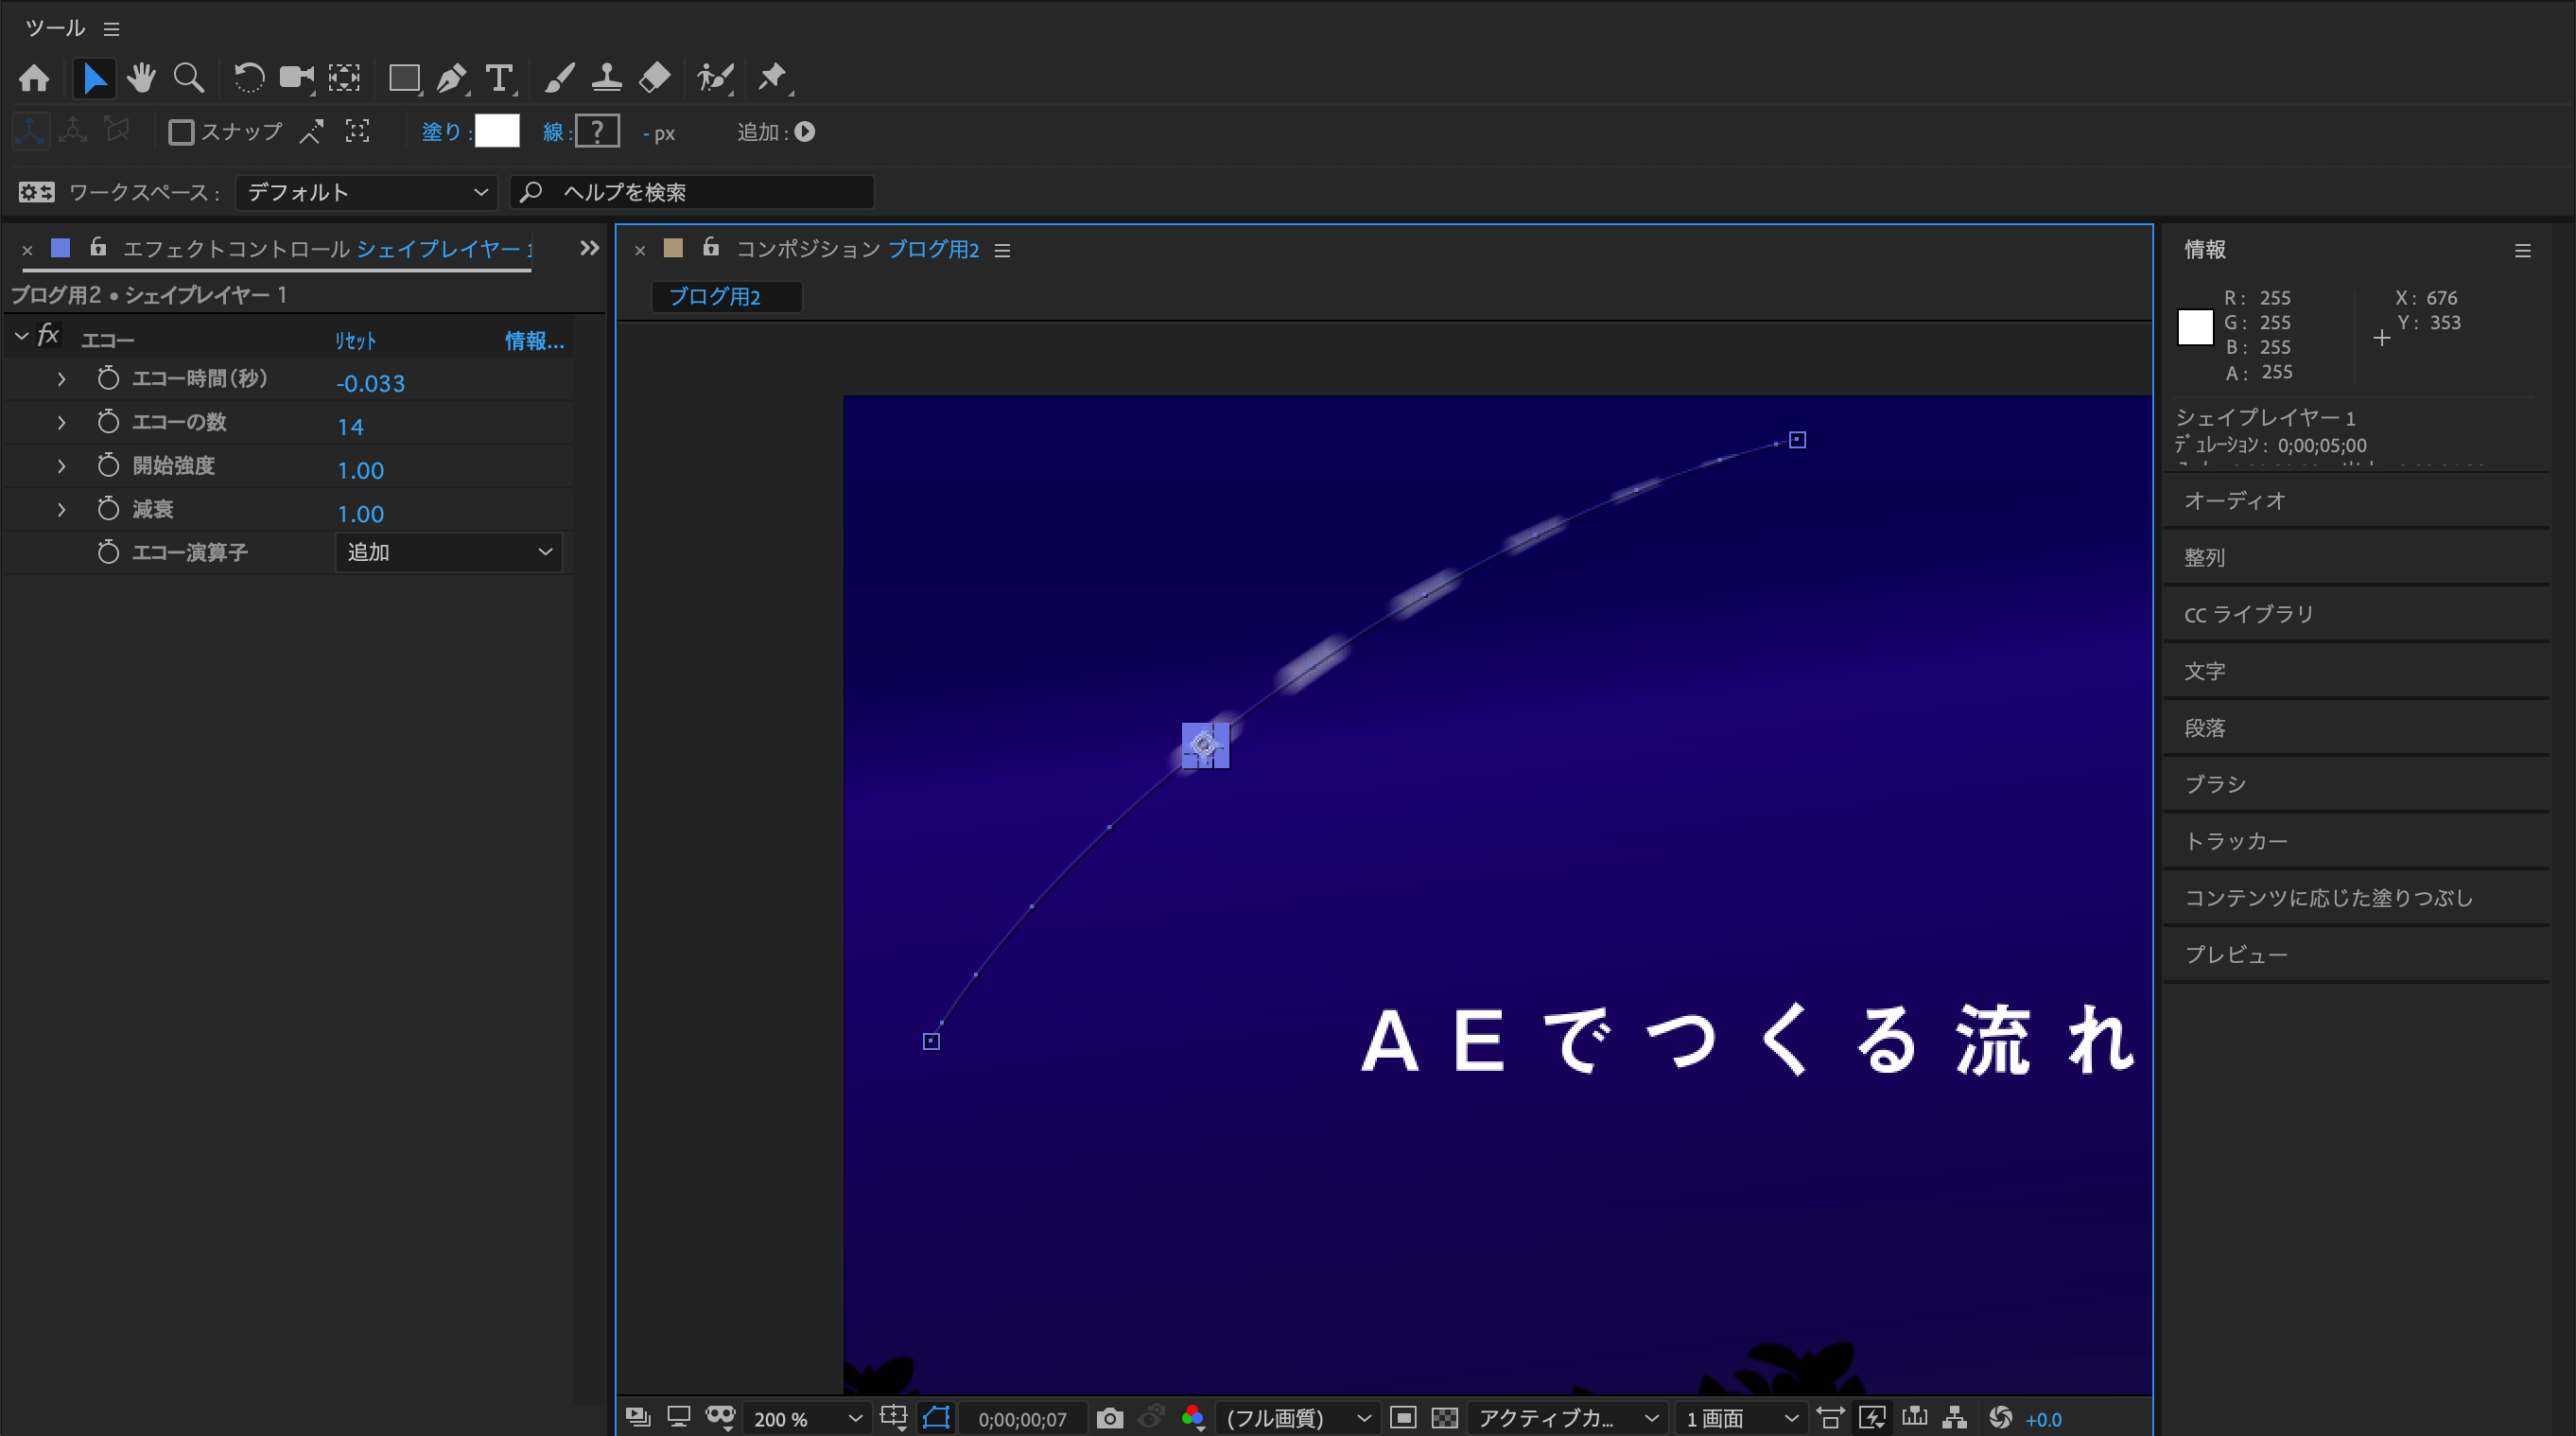The image size is (2576, 1436).
Task: Open エコー演算子 追加 dropdown
Action: [449, 552]
